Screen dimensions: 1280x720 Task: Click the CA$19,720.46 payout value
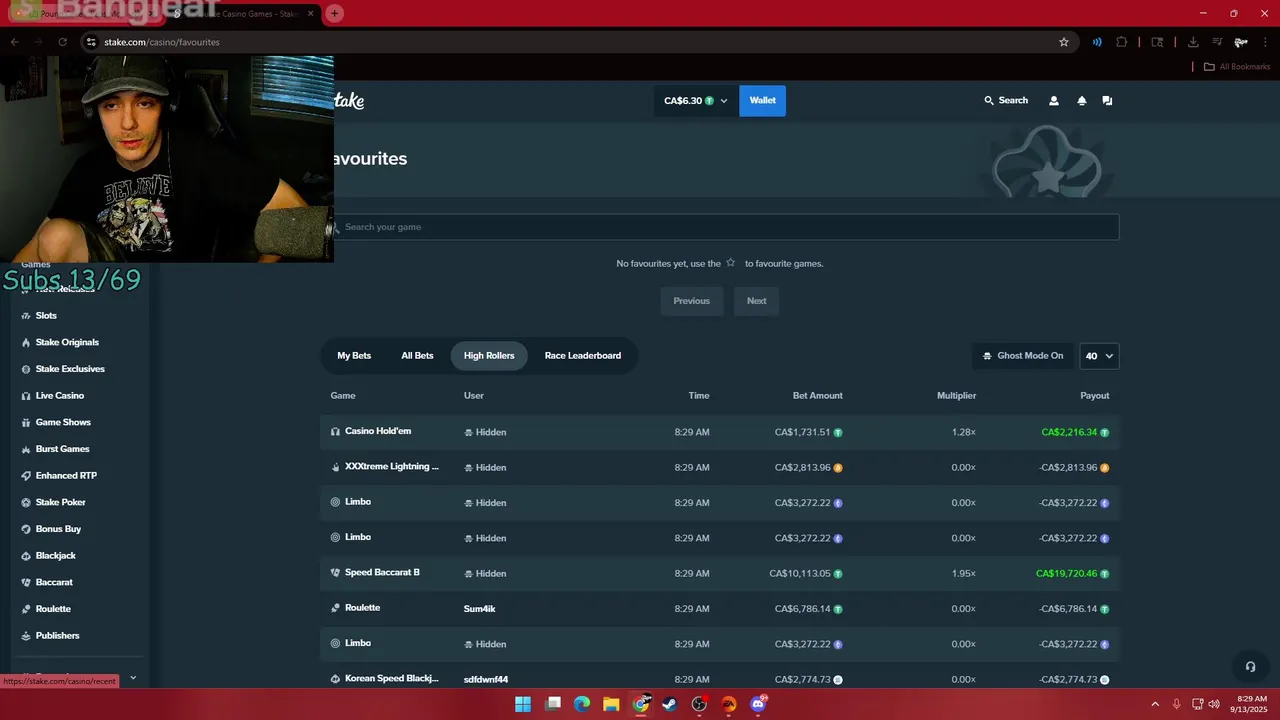(x=1067, y=574)
